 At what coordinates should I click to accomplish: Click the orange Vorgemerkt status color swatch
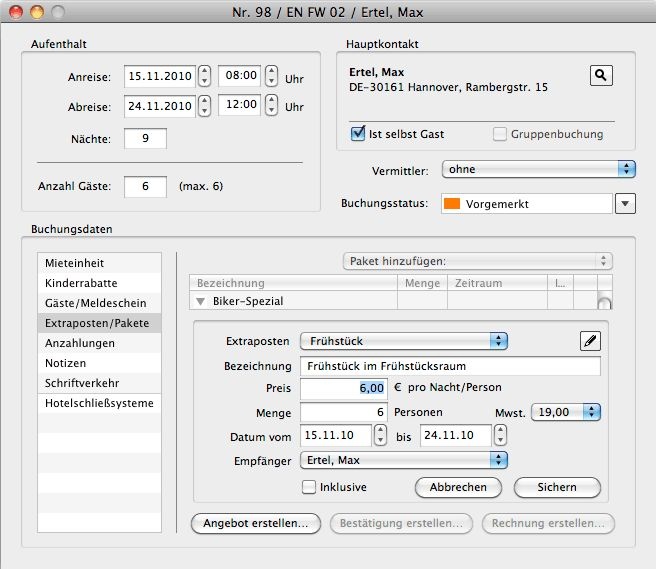pos(451,204)
